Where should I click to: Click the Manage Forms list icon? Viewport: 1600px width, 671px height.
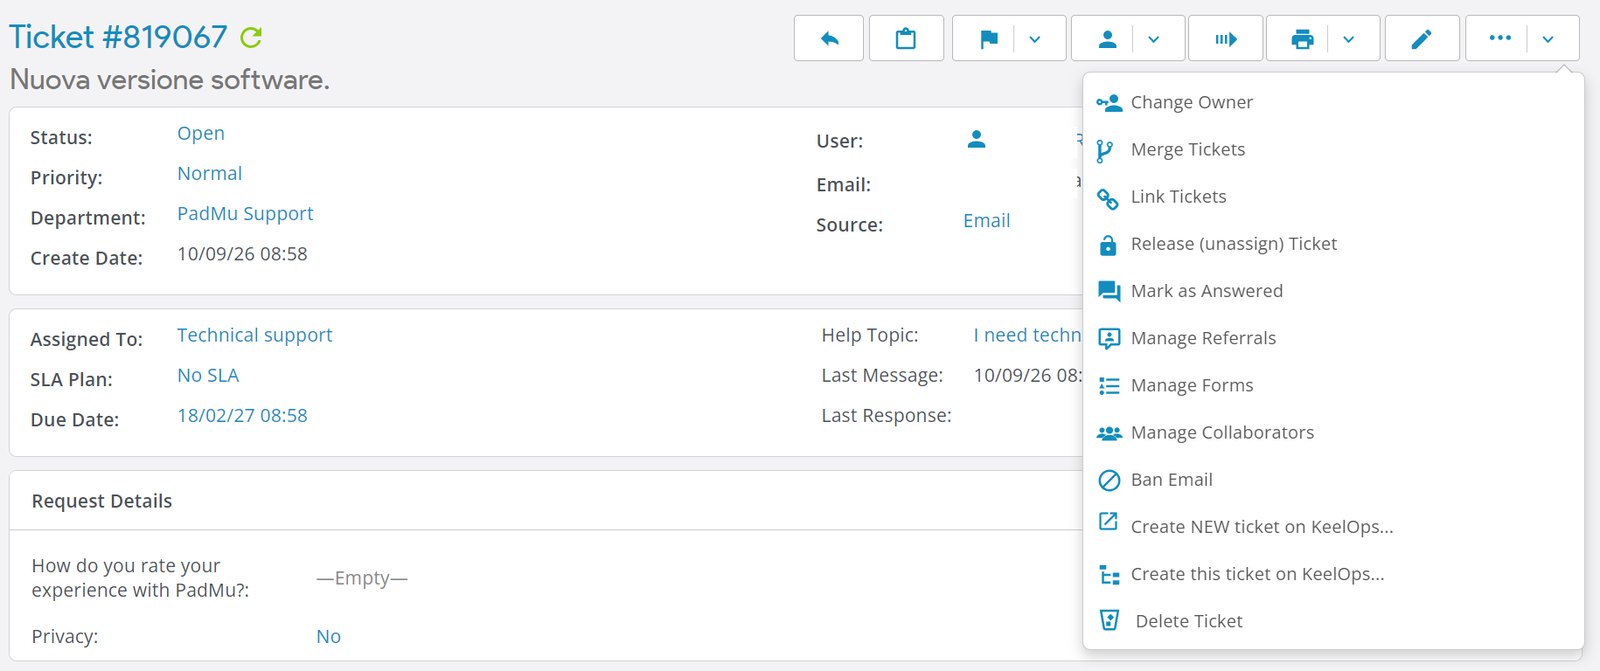pos(1109,386)
